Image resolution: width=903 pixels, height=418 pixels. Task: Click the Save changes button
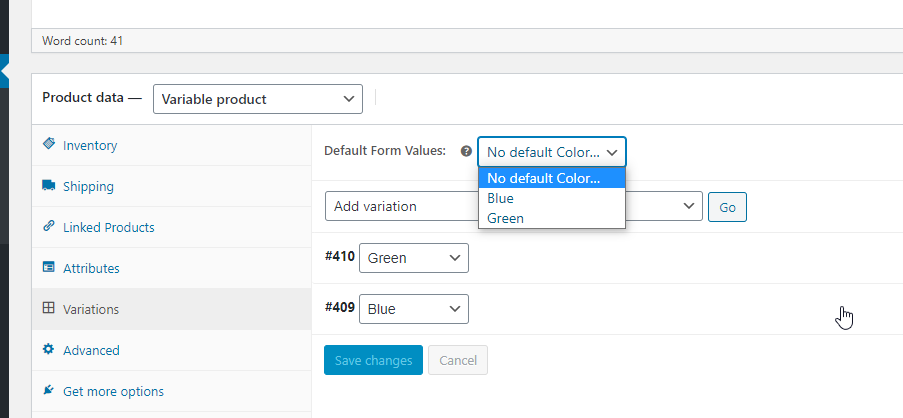click(373, 360)
